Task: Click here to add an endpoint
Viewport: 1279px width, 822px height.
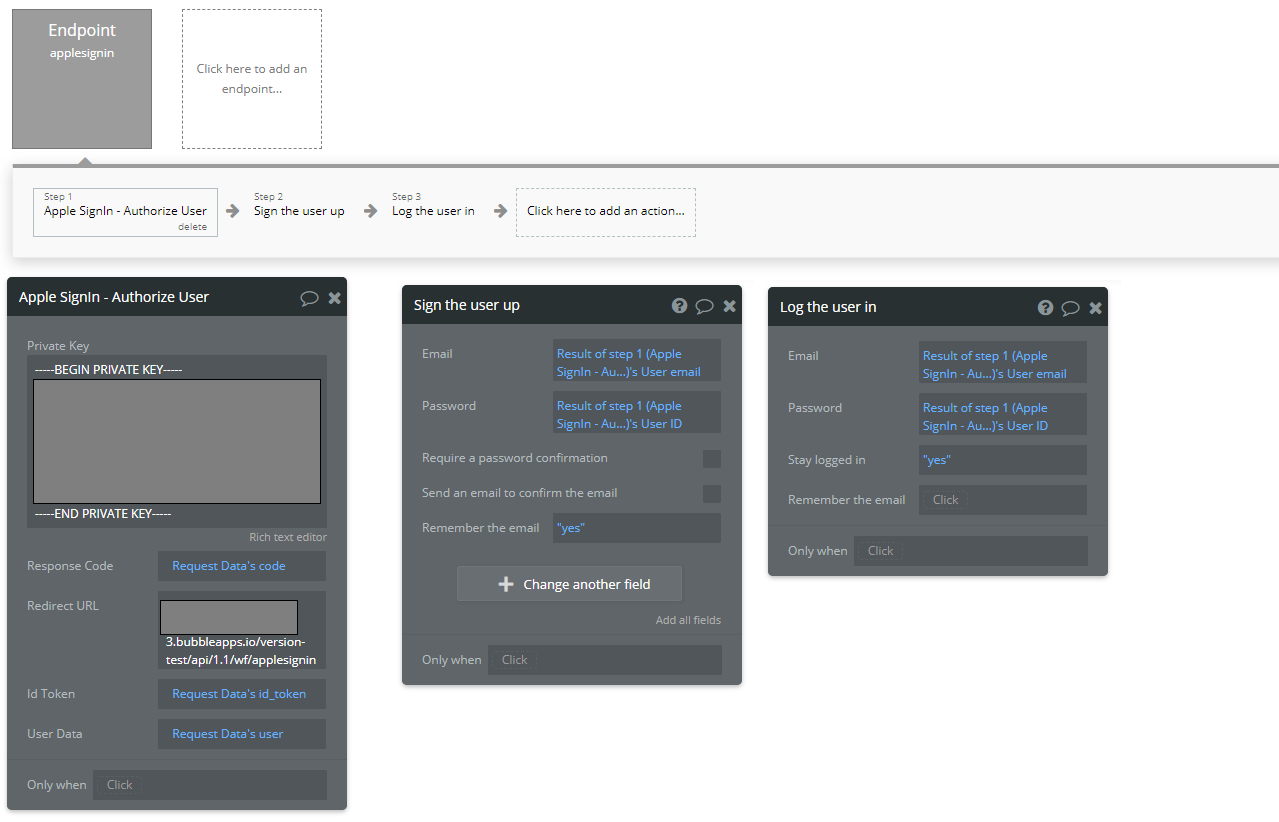Action: 252,79
